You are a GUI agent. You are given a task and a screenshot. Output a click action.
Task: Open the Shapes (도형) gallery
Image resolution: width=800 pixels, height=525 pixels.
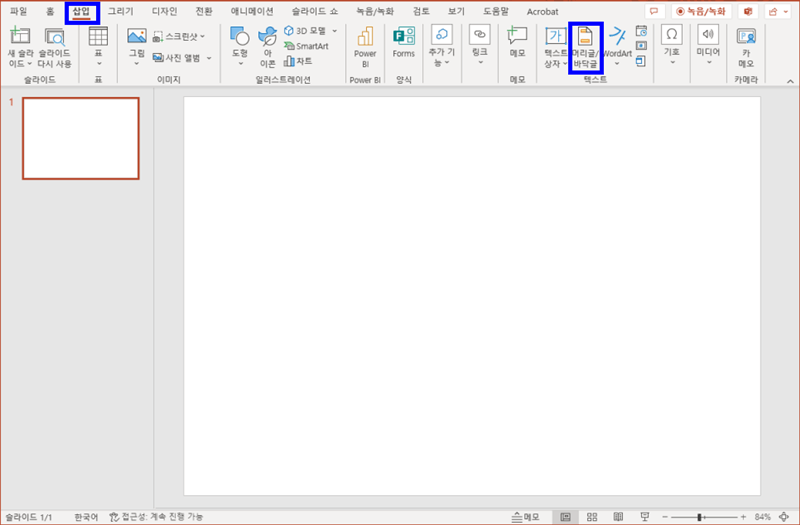240,47
